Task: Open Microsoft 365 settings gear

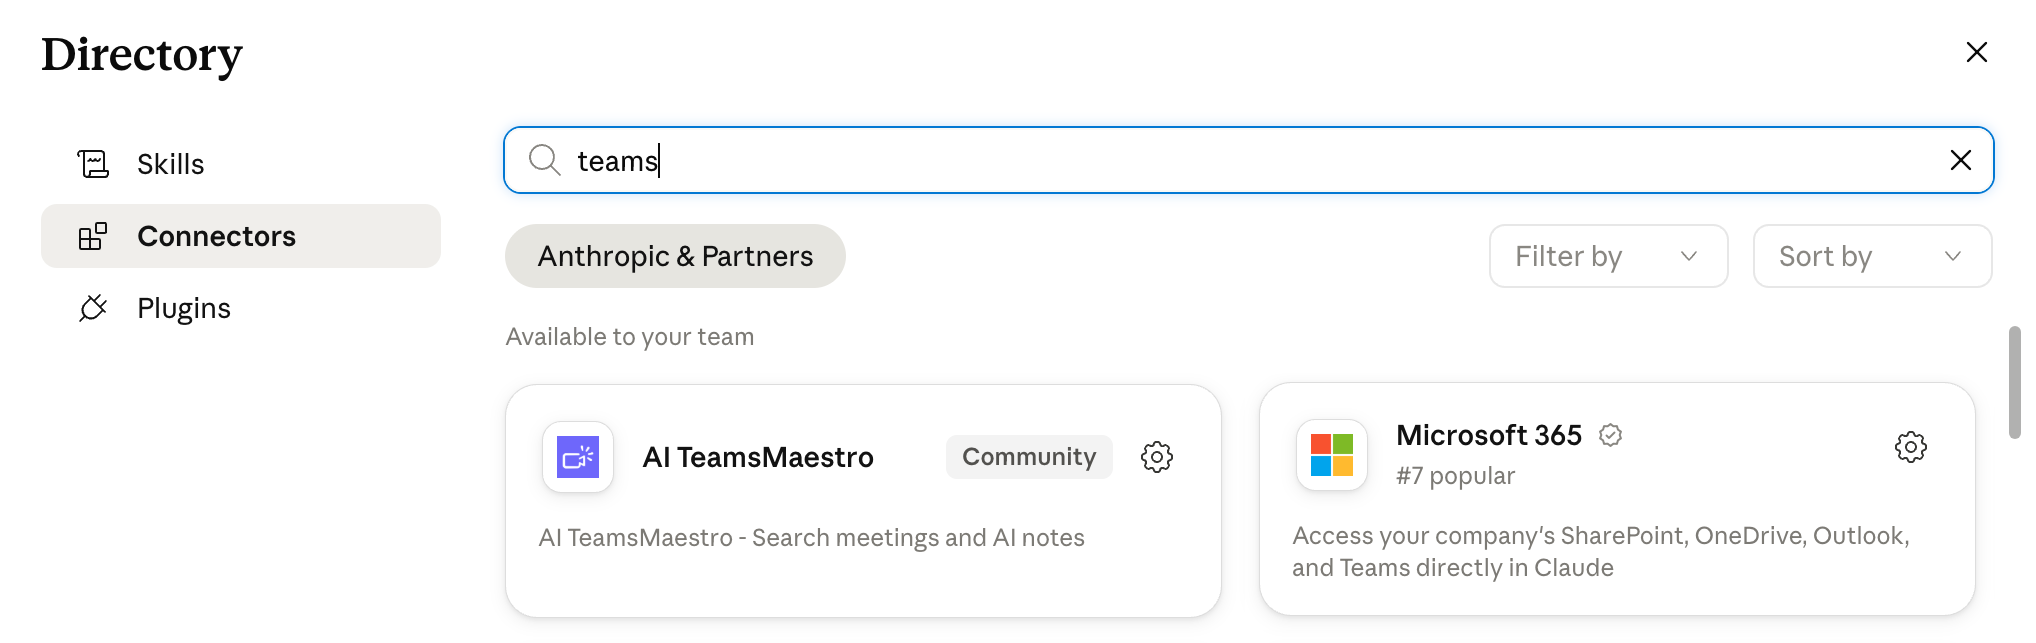Action: pos(1911,447)
